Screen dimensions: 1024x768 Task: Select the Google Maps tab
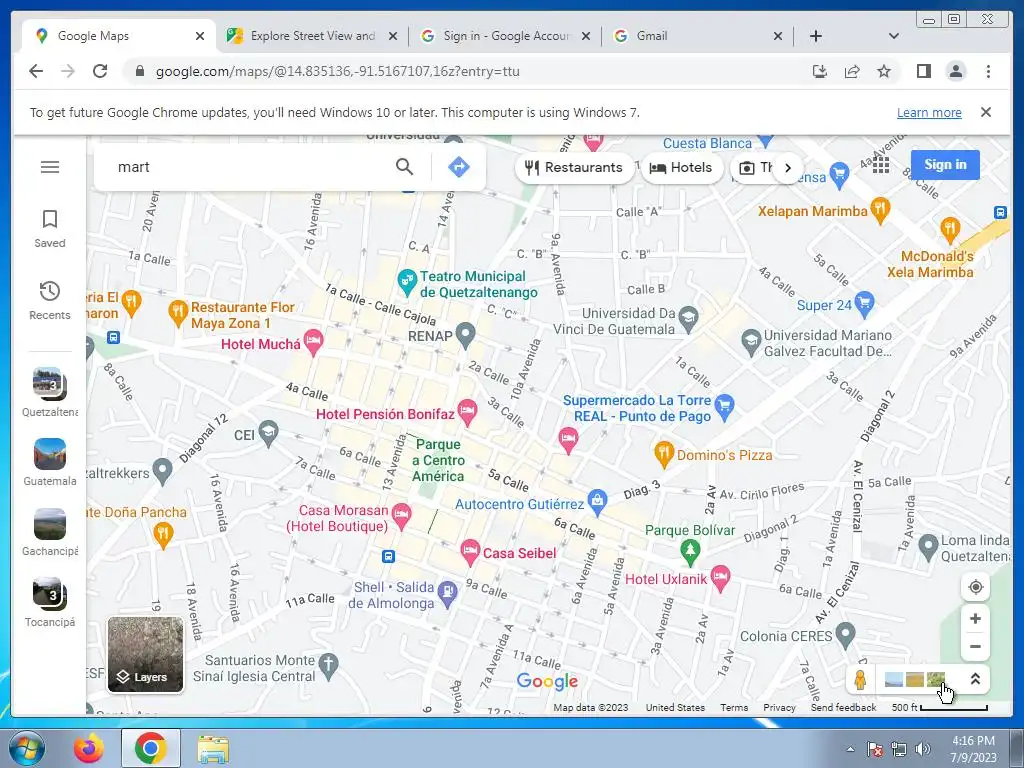point(119,36)
